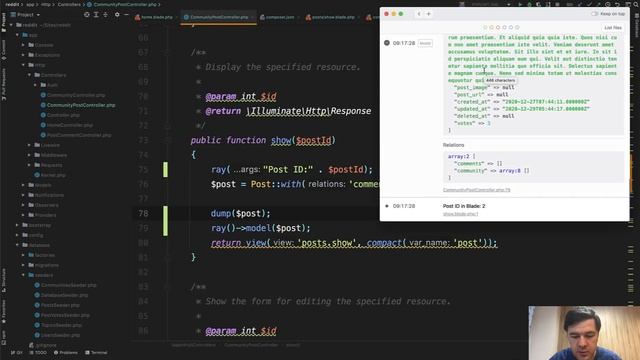640x360 pixels.
Task: Toggle the Keep on top switch
Action: click(x=595, y=14)
